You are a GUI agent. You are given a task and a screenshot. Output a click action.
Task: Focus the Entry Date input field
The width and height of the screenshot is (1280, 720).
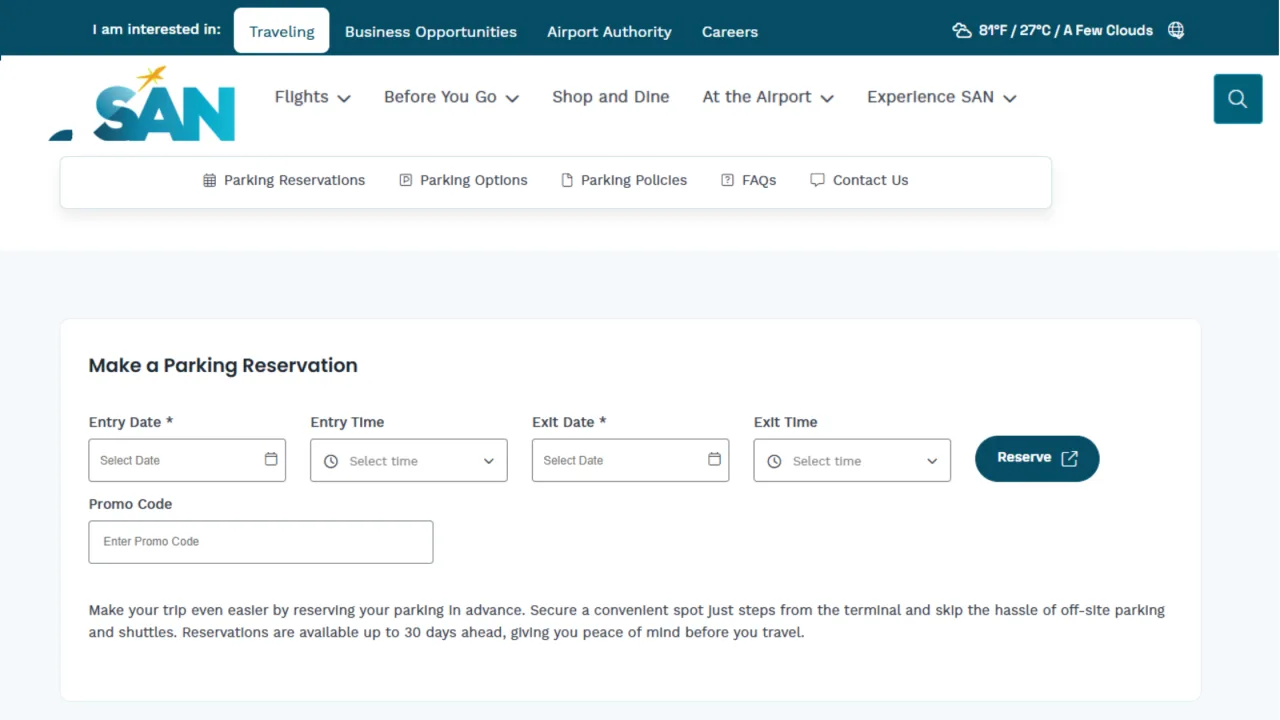coord(187,460)
